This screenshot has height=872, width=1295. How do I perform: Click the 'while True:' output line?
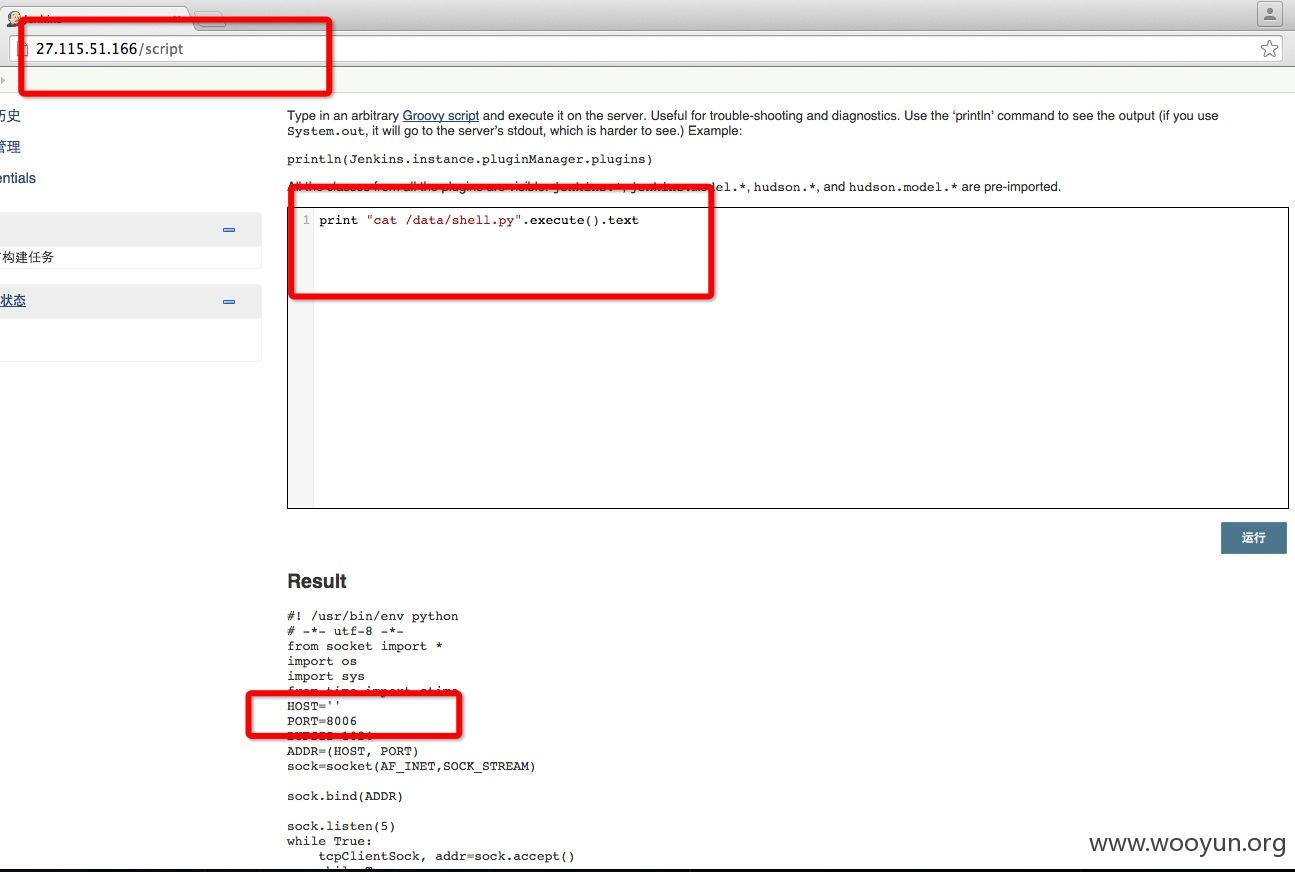point(329,841)
